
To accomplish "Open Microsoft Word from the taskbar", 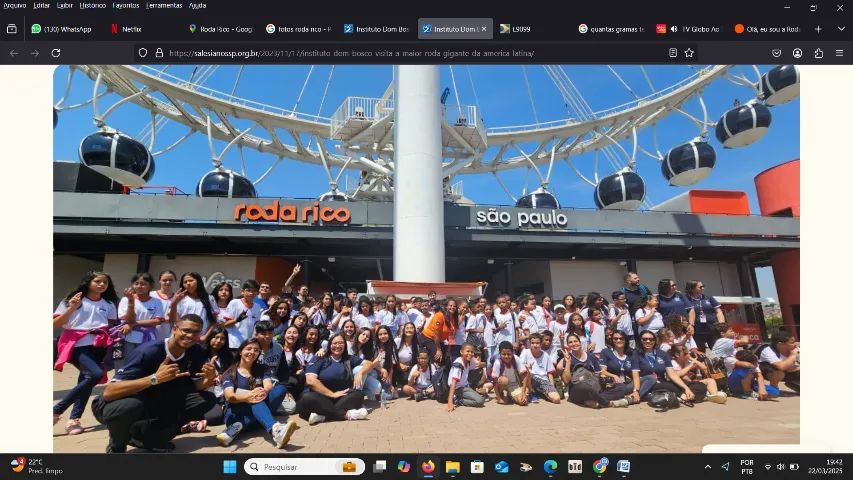I will 623,467.
